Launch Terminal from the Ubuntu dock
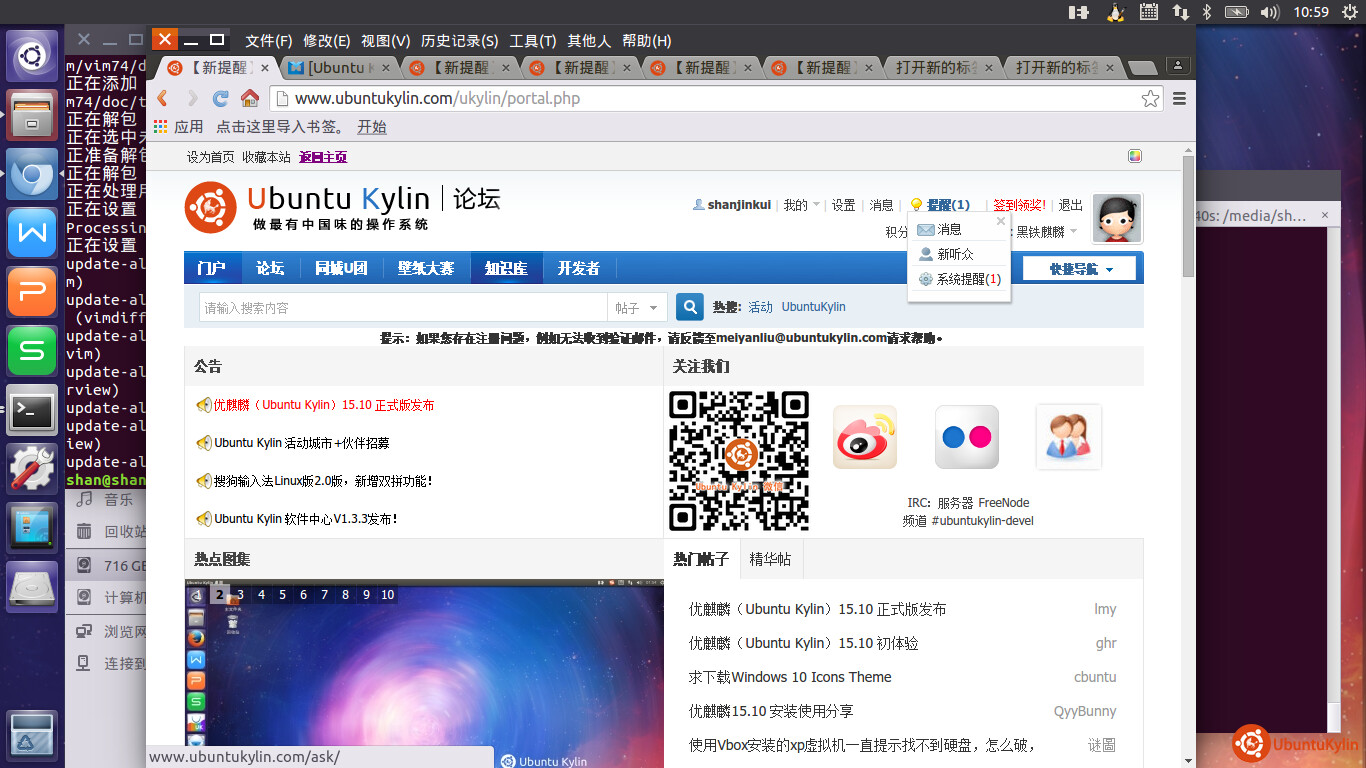 pos(32,409)
